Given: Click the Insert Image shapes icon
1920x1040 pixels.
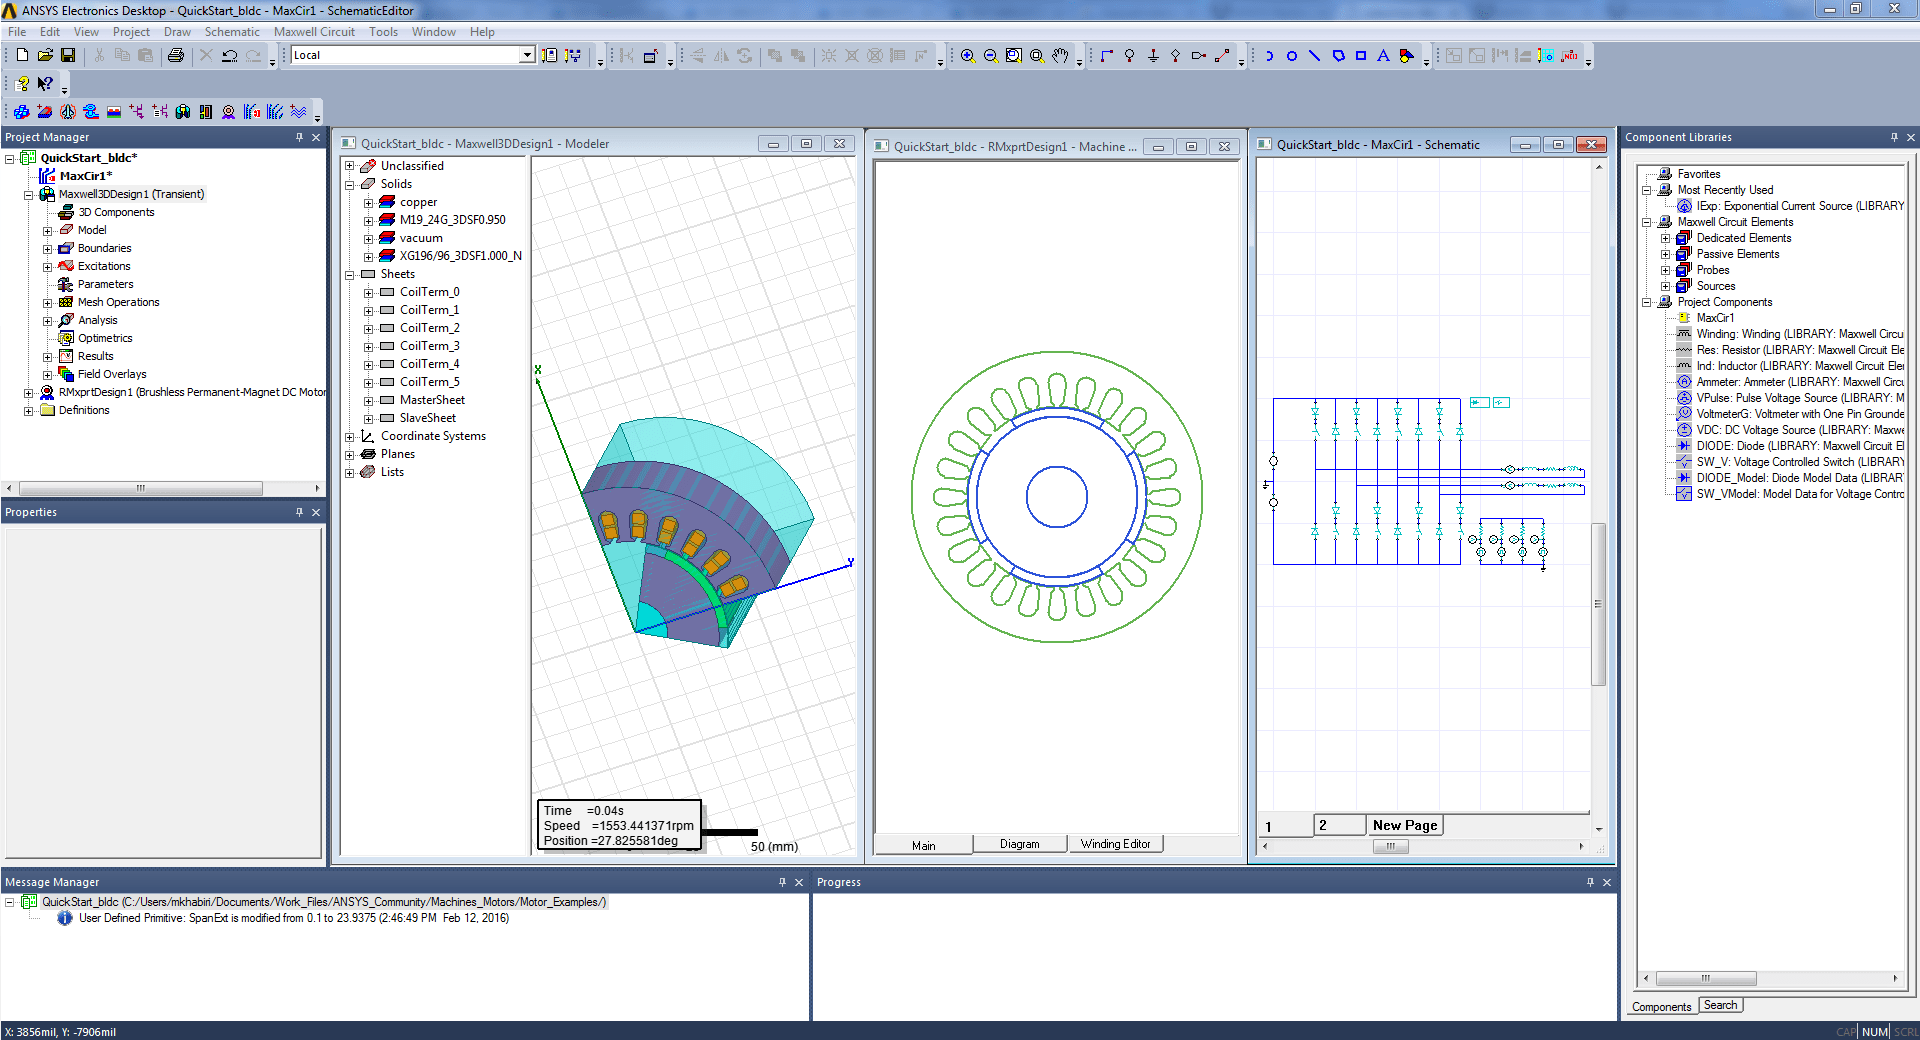Looking at the screenshot, I should pos(1407,56).
